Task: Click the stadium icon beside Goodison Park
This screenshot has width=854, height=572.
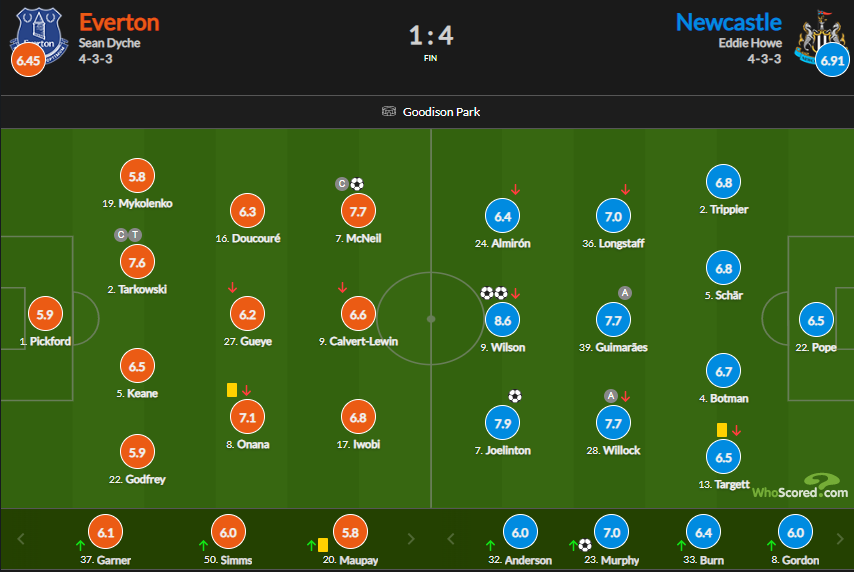Action: pos(389,111)
